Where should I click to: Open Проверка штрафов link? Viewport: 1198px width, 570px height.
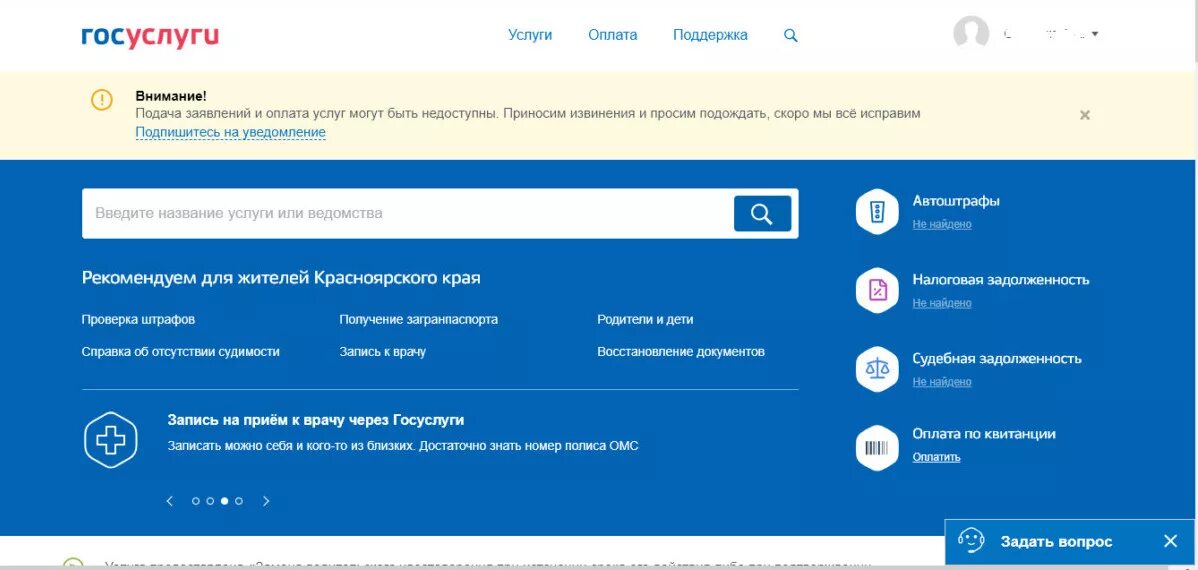[138, 319]
